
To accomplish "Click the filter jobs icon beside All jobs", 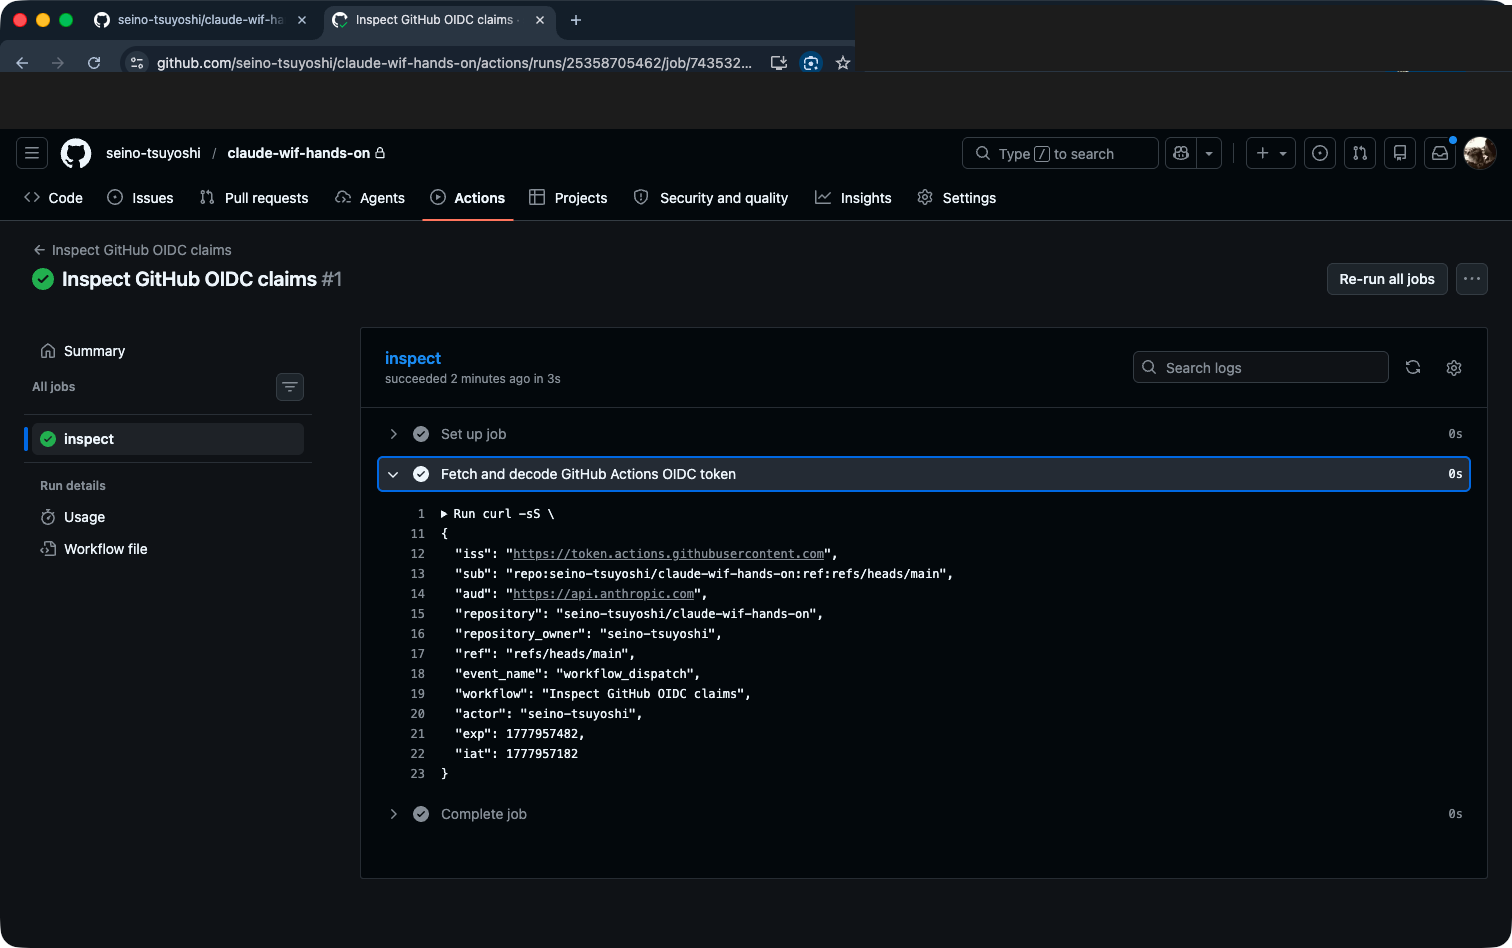I will pyautogui.click(x=290, y=387).
